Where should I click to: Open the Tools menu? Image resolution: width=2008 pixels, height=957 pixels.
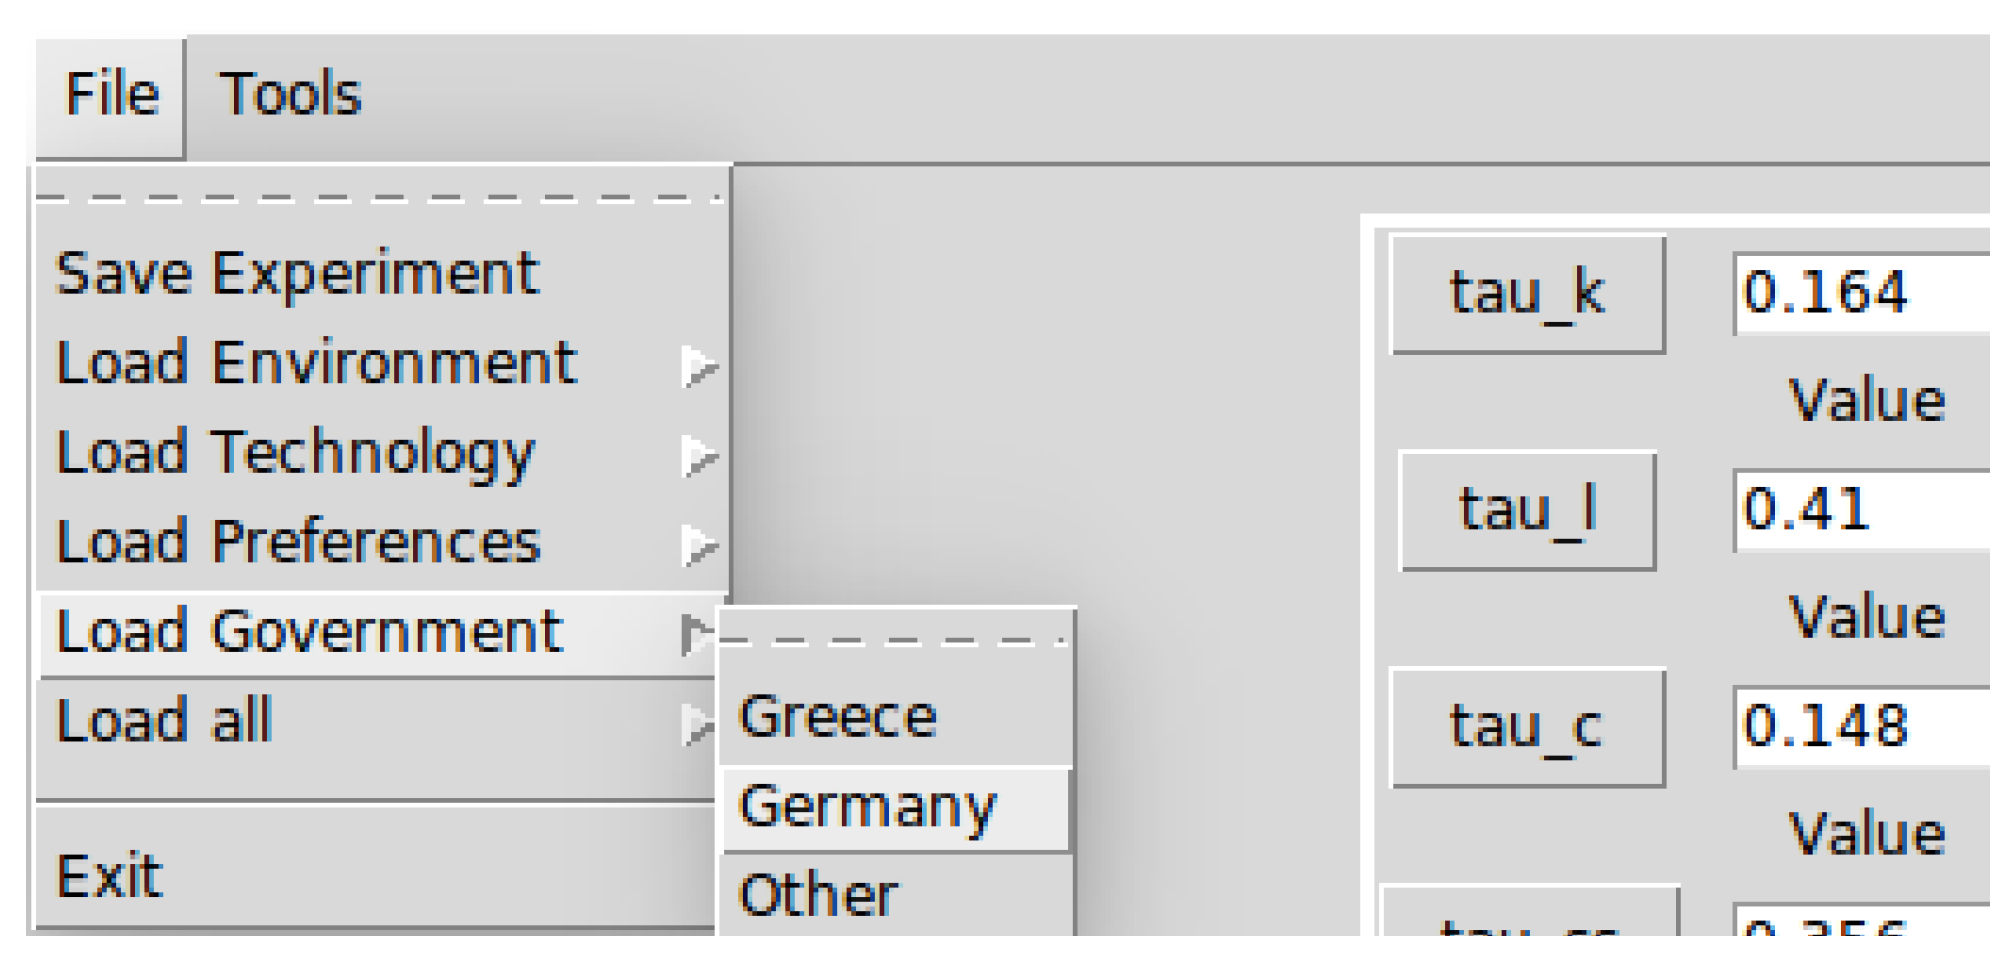pos(290,96)
